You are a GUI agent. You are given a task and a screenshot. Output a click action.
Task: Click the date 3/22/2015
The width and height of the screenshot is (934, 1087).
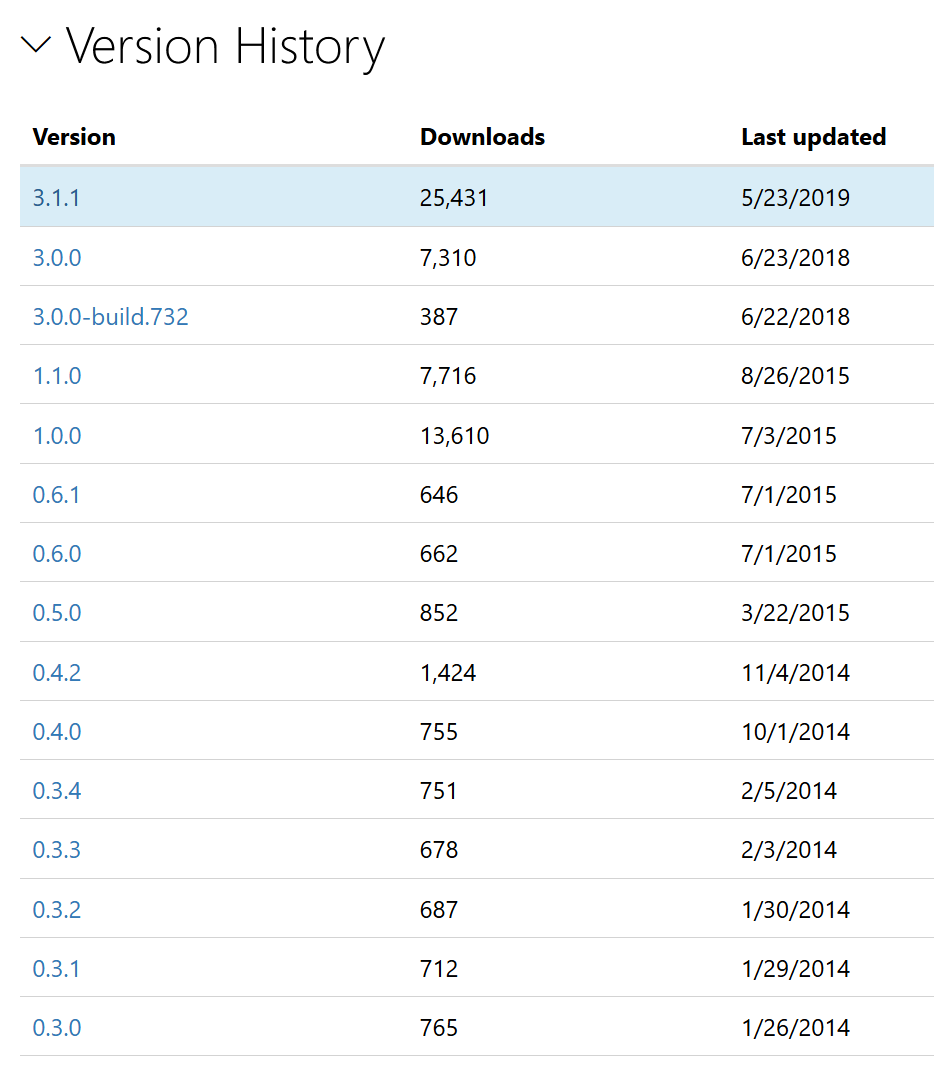click(796, 613)
